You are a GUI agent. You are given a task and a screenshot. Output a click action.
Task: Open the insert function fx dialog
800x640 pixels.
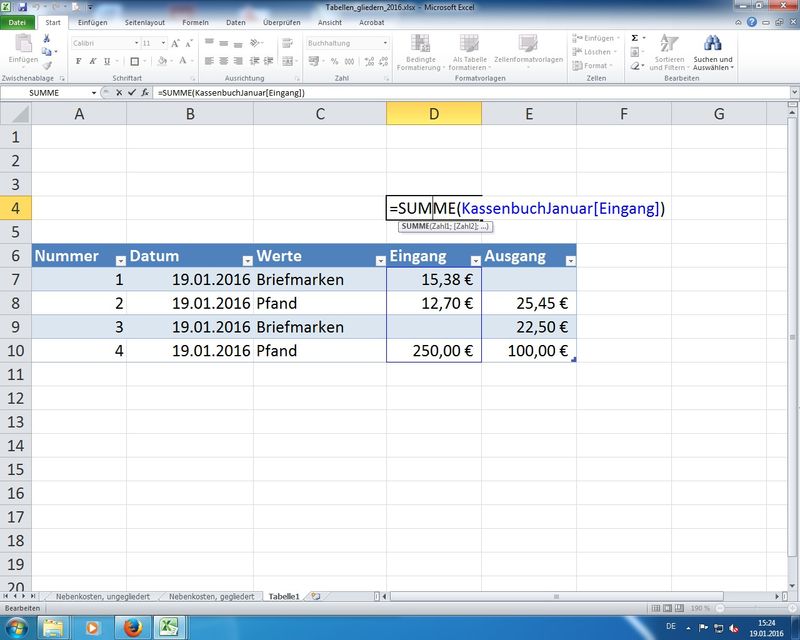click(146, 92)
